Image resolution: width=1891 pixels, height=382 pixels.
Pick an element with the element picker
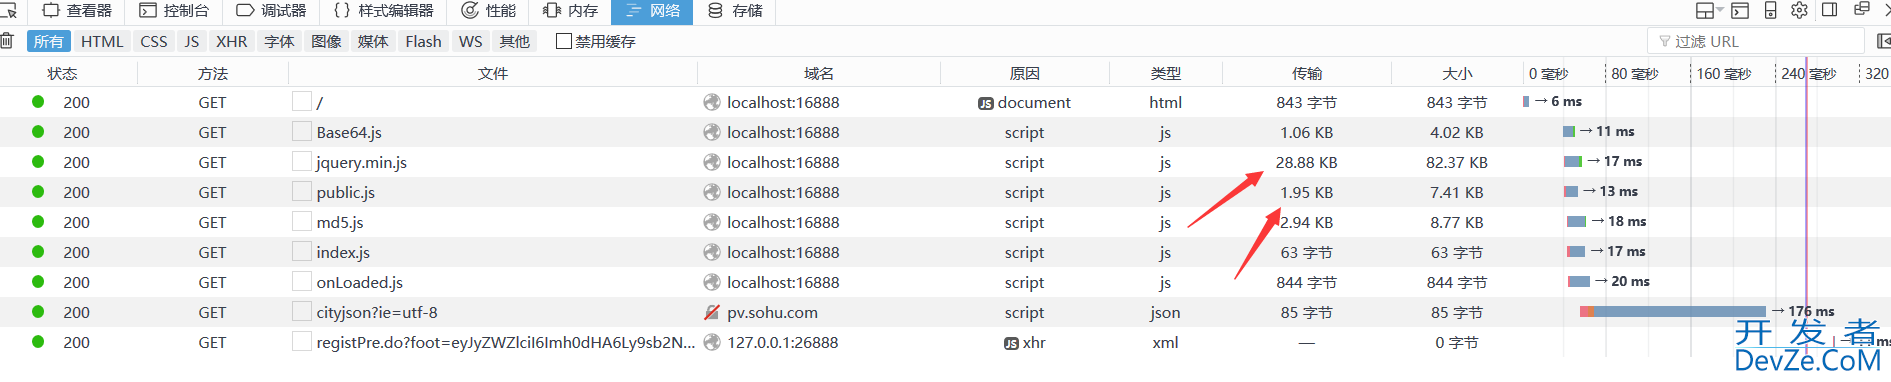[x=9, y=11]
